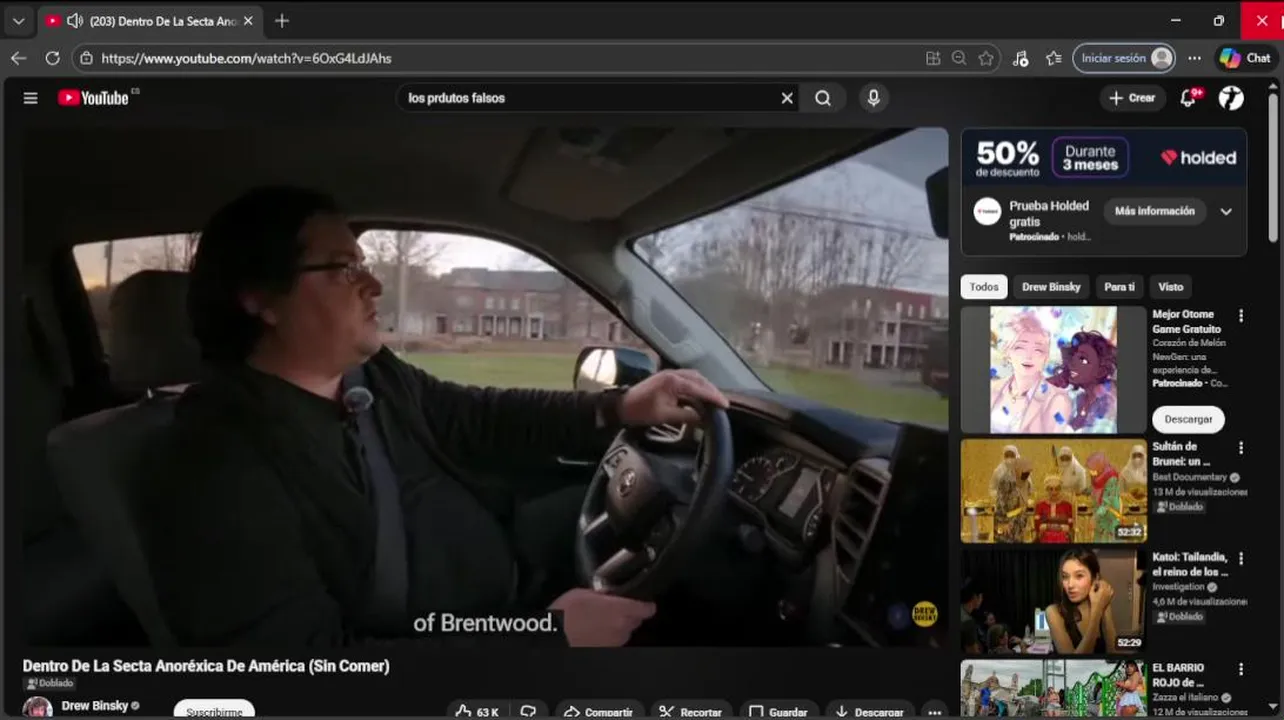Reload the current page
The height and width of the screenshot is (720, 1284).
point(52,58)
